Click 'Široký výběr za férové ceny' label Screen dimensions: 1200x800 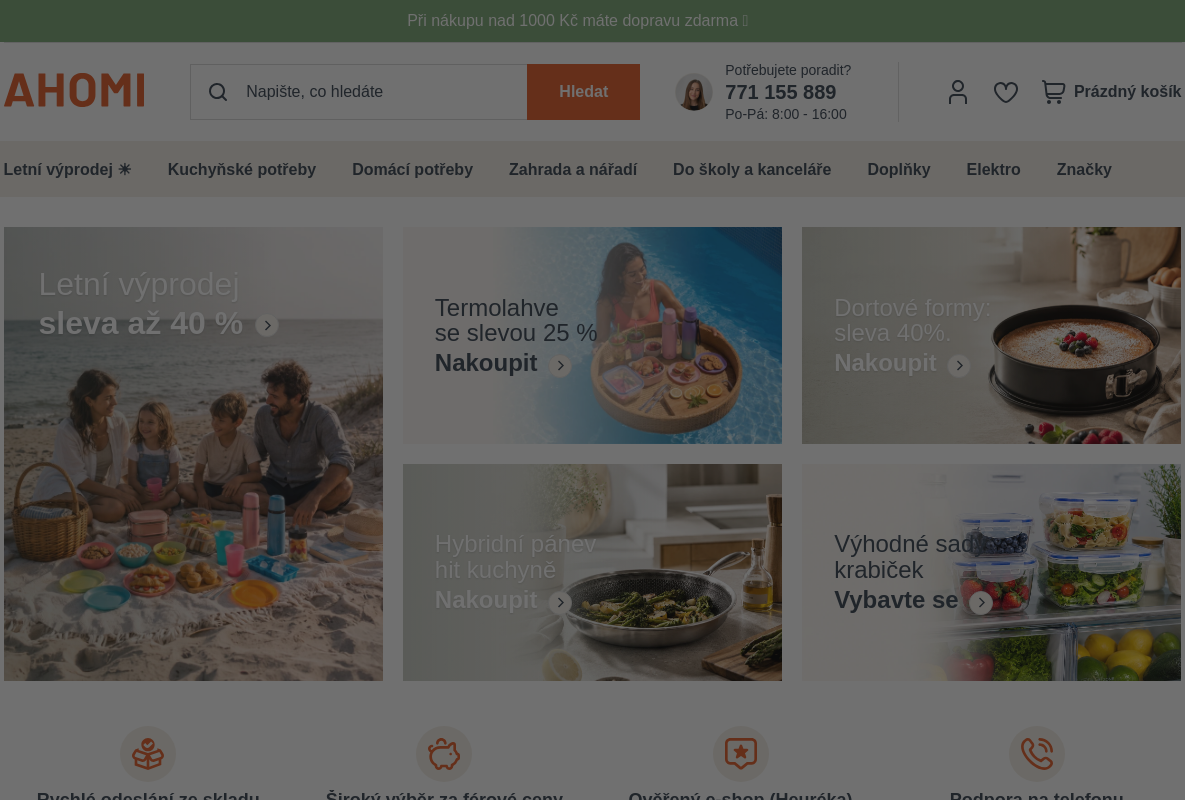point(444,796)
